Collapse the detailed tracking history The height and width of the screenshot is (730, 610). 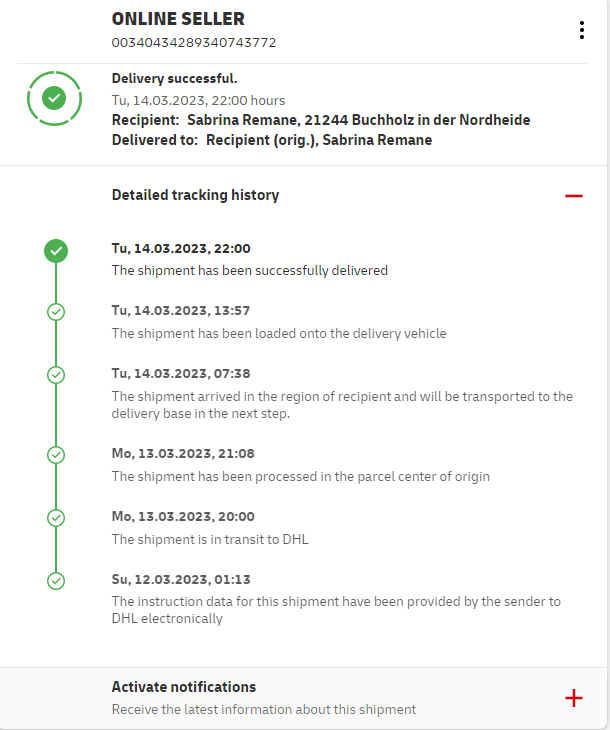click(x=573, y=196)
